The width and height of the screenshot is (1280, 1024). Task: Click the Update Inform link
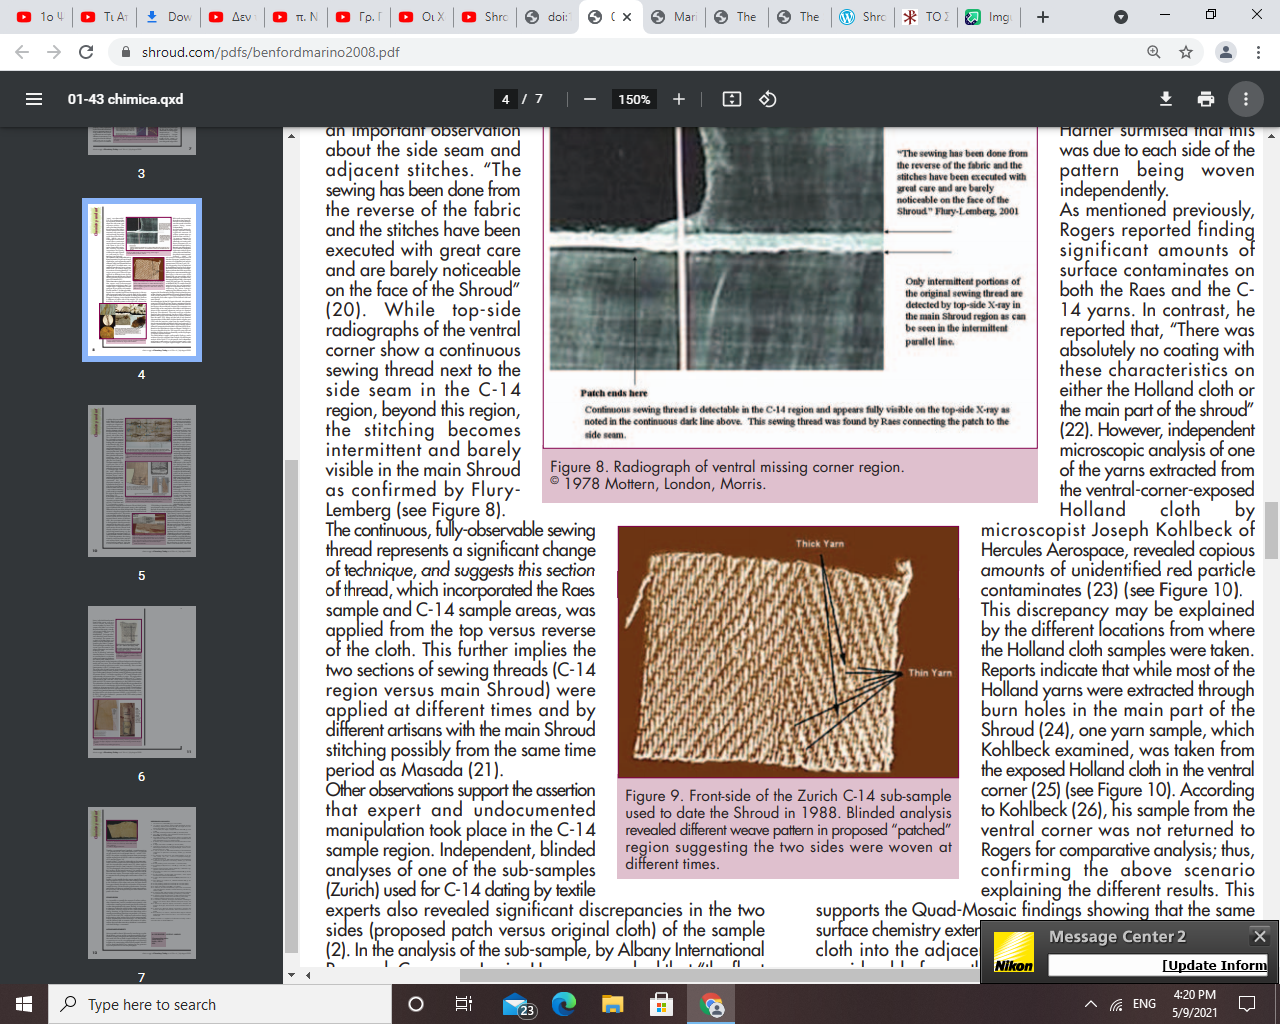(x=1214, y=965)
